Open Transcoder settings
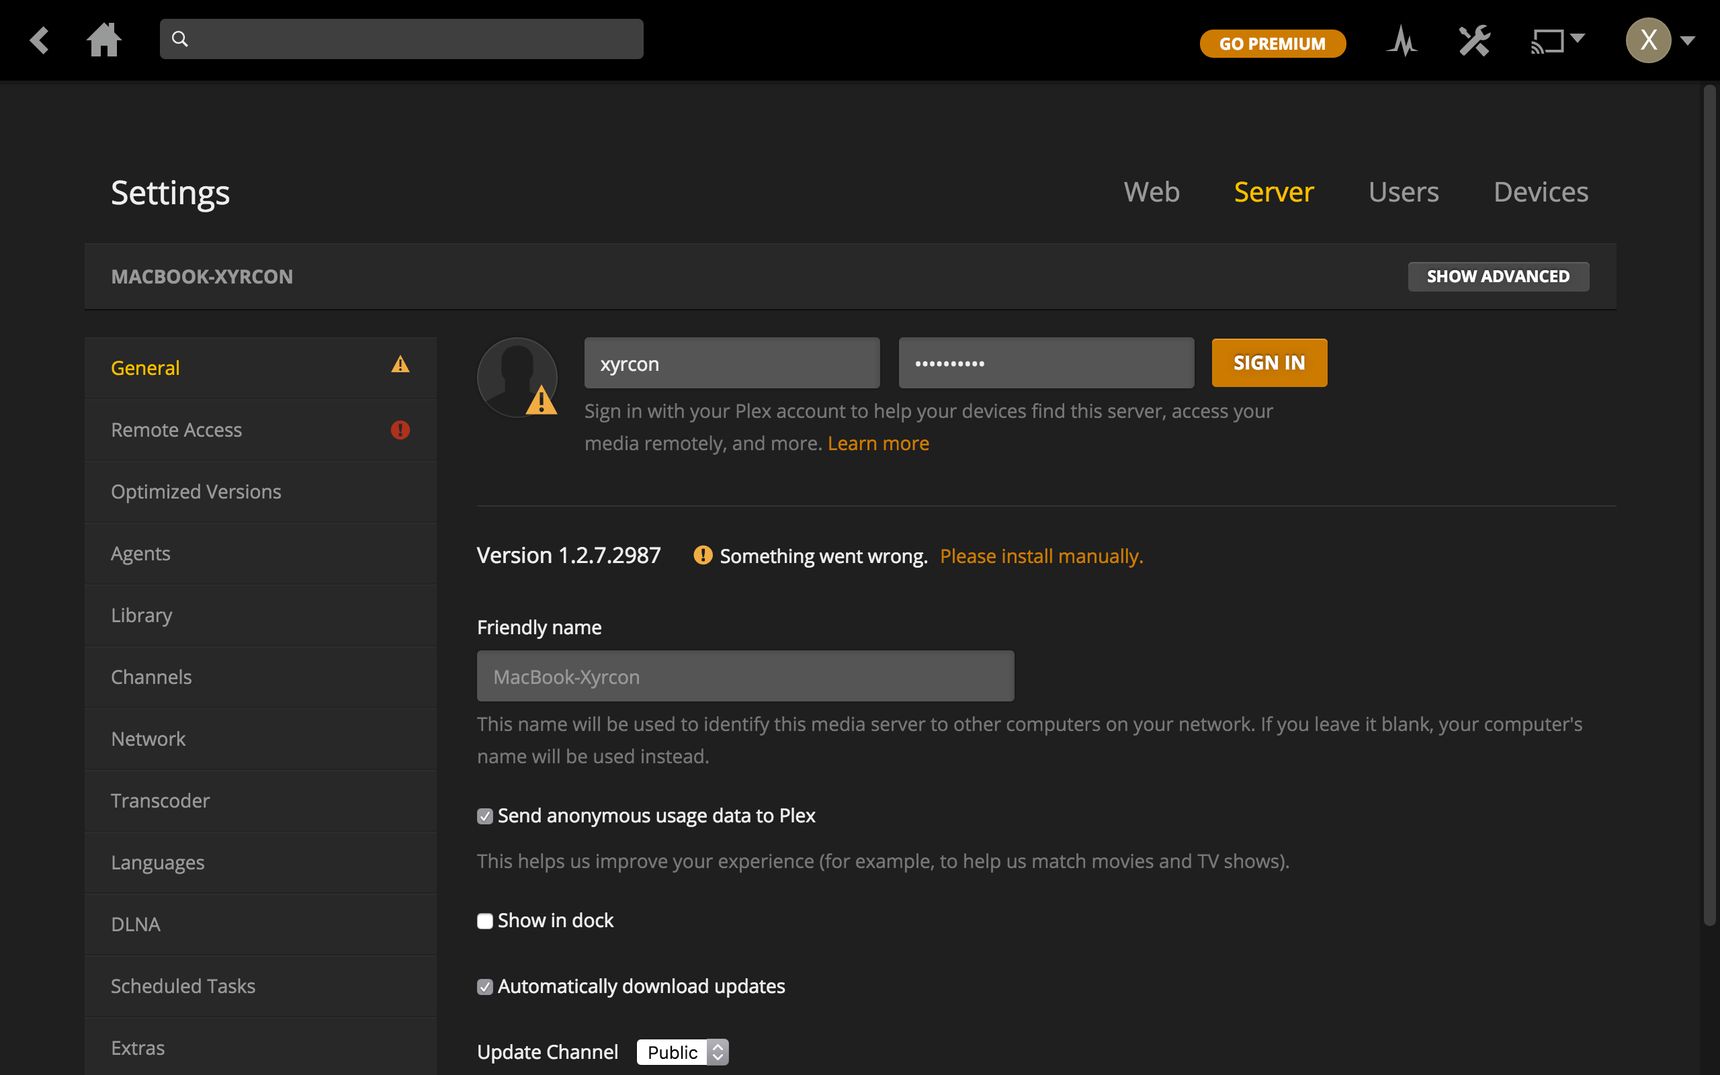Viewport: 1720px width, 1075px height. [x=260, y=801]
